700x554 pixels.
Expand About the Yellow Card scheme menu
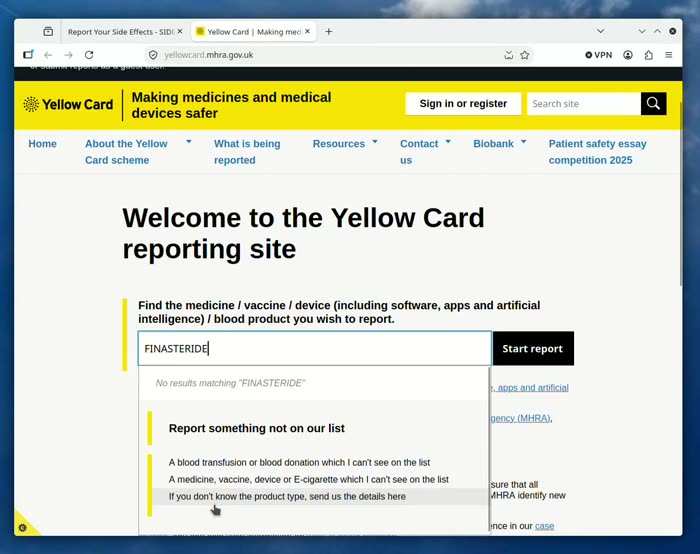point(189,142)
